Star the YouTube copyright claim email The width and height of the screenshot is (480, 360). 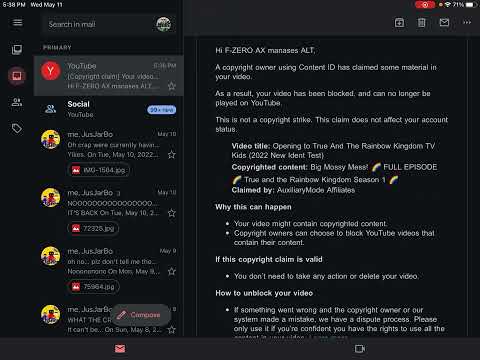pyautogui.click(x=172, y=86)
